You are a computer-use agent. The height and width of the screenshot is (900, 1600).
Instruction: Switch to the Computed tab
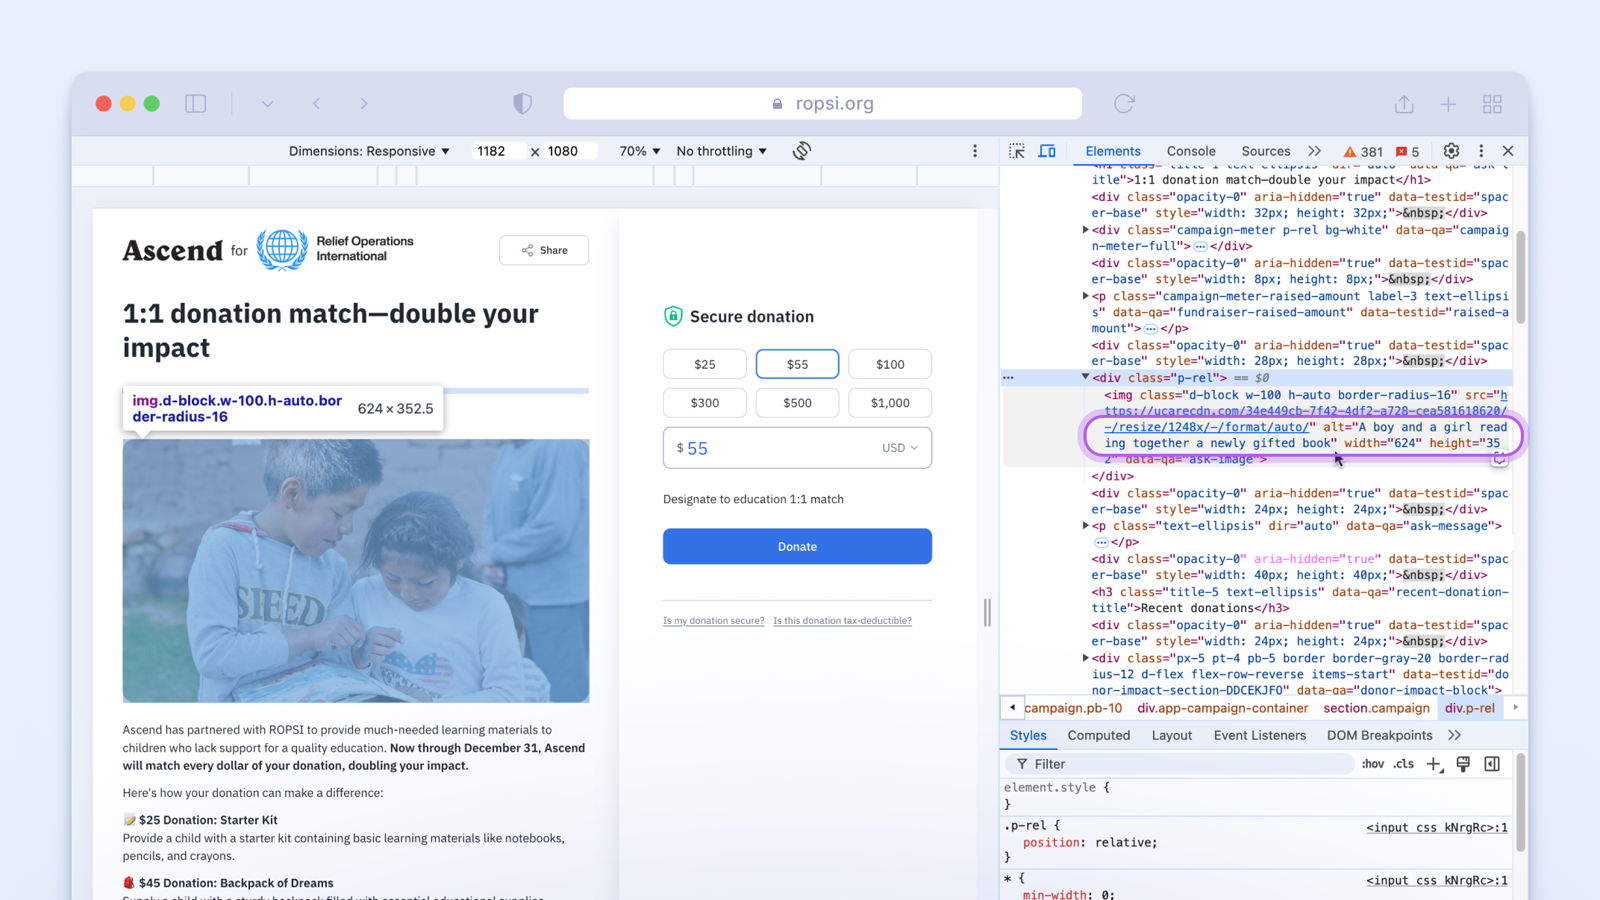coord(1098,735)
